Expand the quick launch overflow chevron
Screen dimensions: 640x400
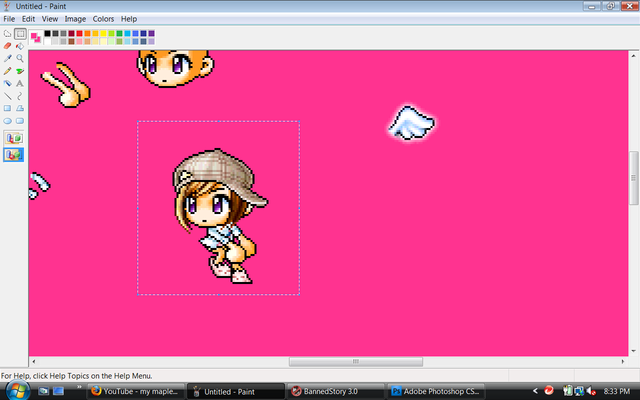pos(79,387)
